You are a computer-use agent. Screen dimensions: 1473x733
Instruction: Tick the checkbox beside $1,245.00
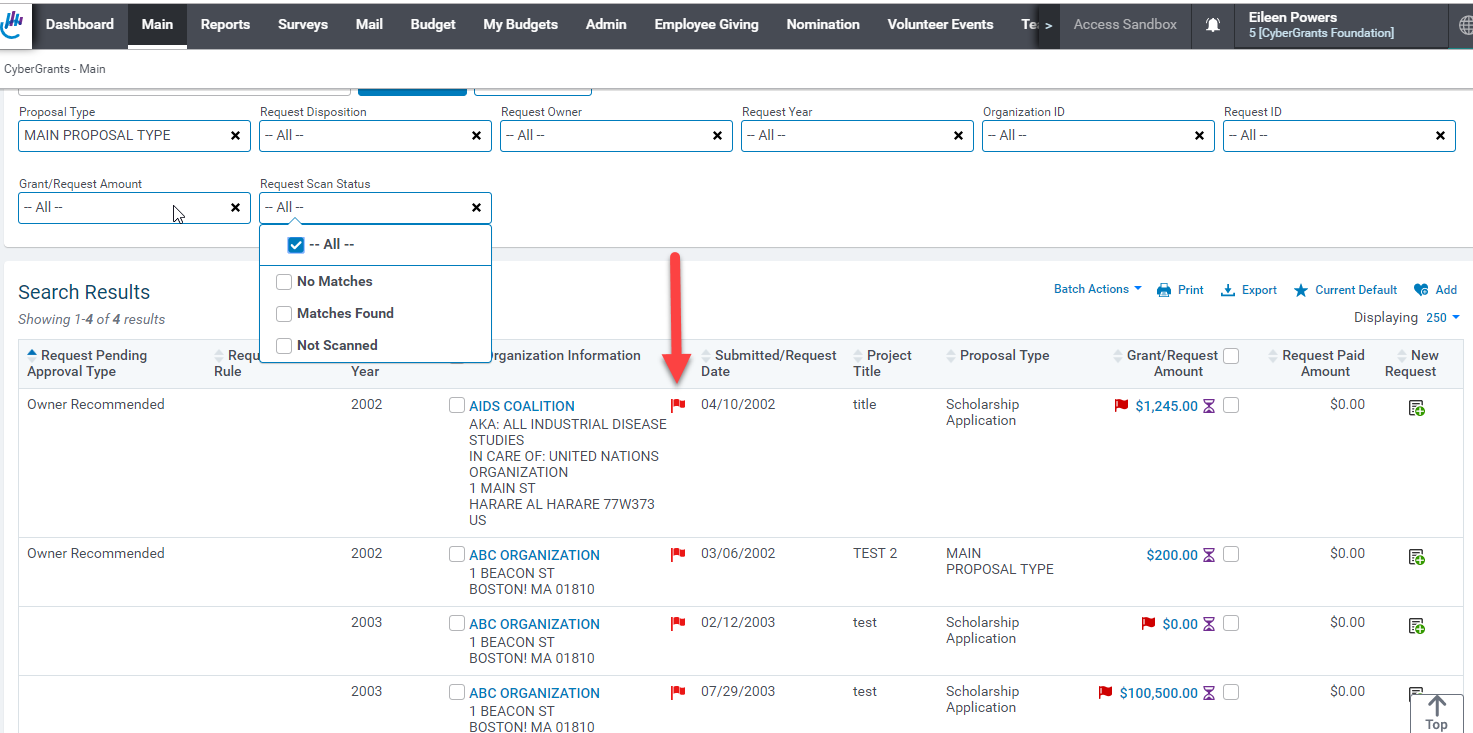pos(1231,405)
